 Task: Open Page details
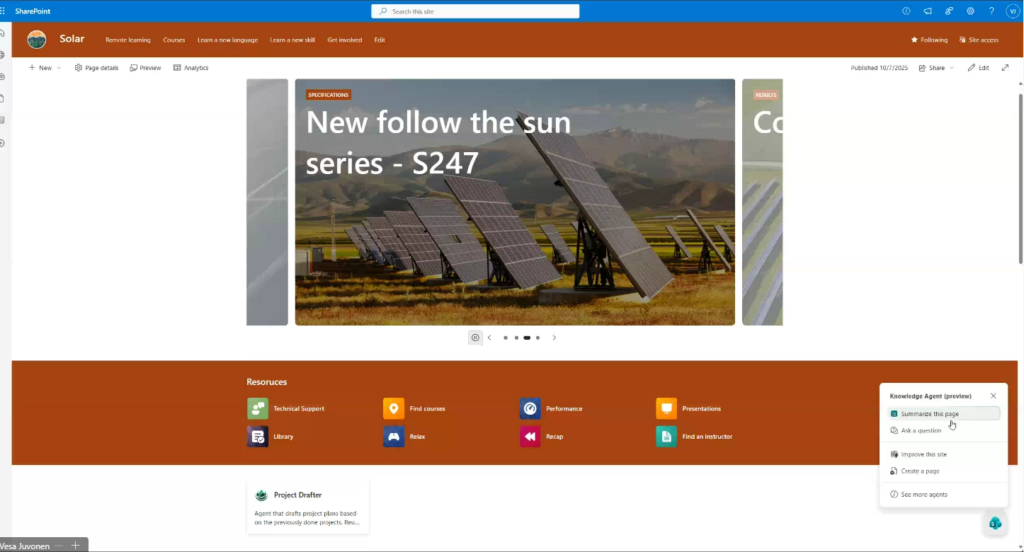96,67
